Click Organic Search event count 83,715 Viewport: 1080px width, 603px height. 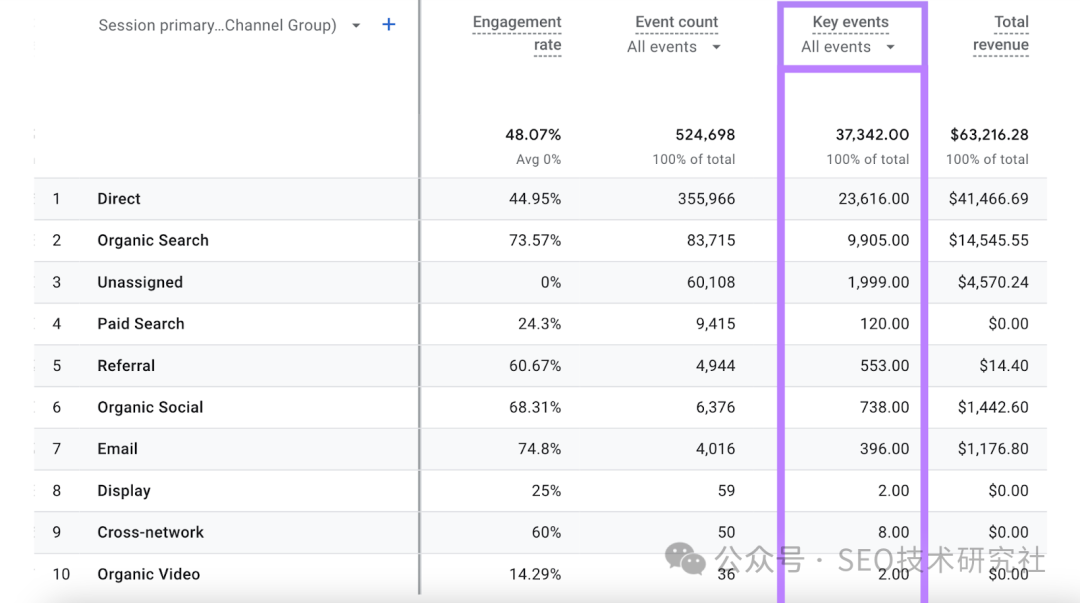pyautogui.click(x=711, y=241)
